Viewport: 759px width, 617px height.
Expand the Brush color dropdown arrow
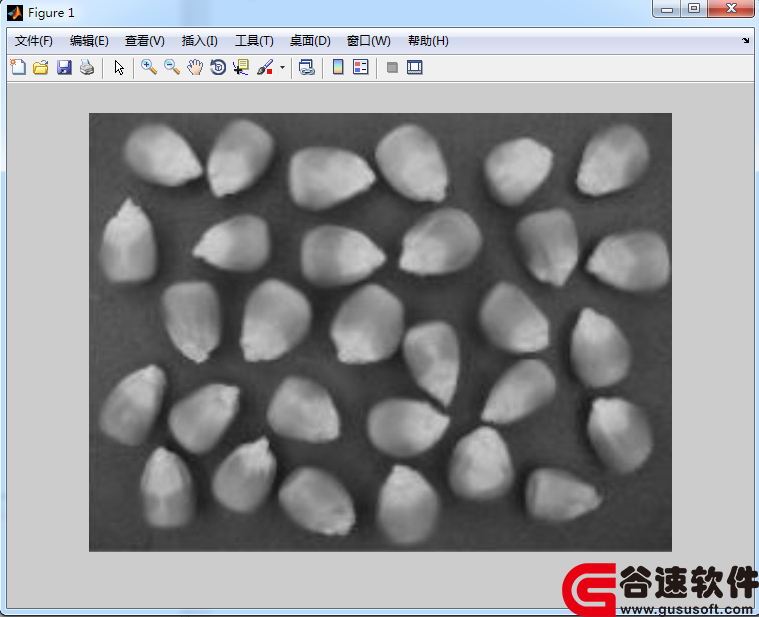(x=282, y=67)
